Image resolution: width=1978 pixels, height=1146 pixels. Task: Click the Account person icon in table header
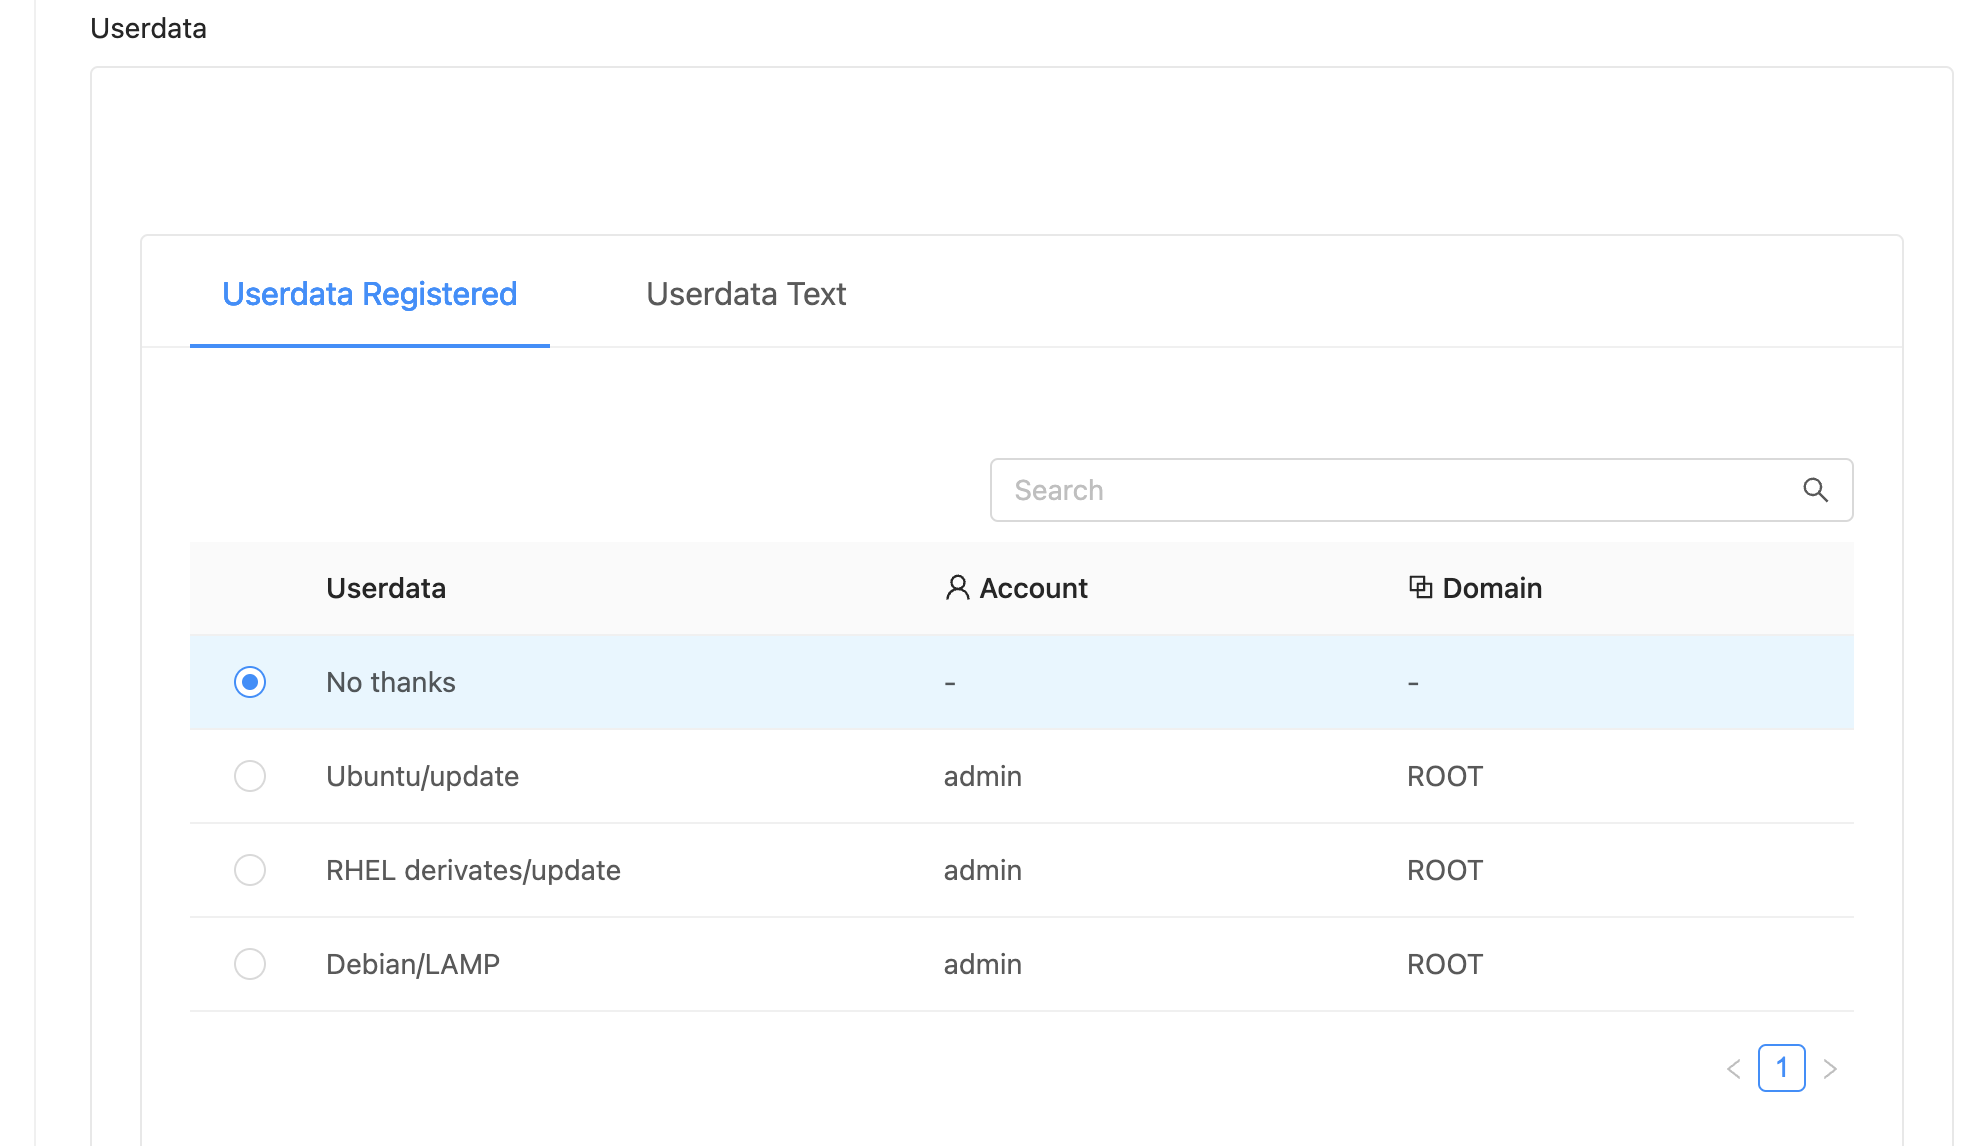tap(957, 588)
